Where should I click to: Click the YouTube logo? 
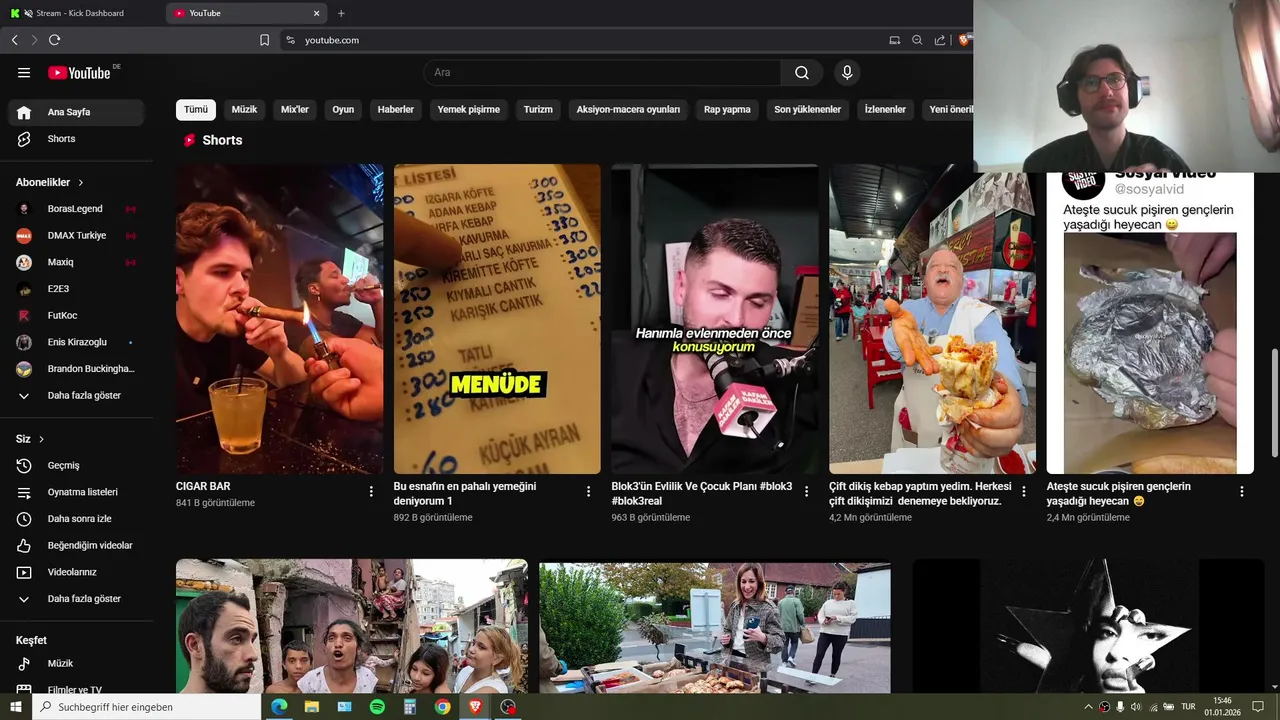click(79, 72)
